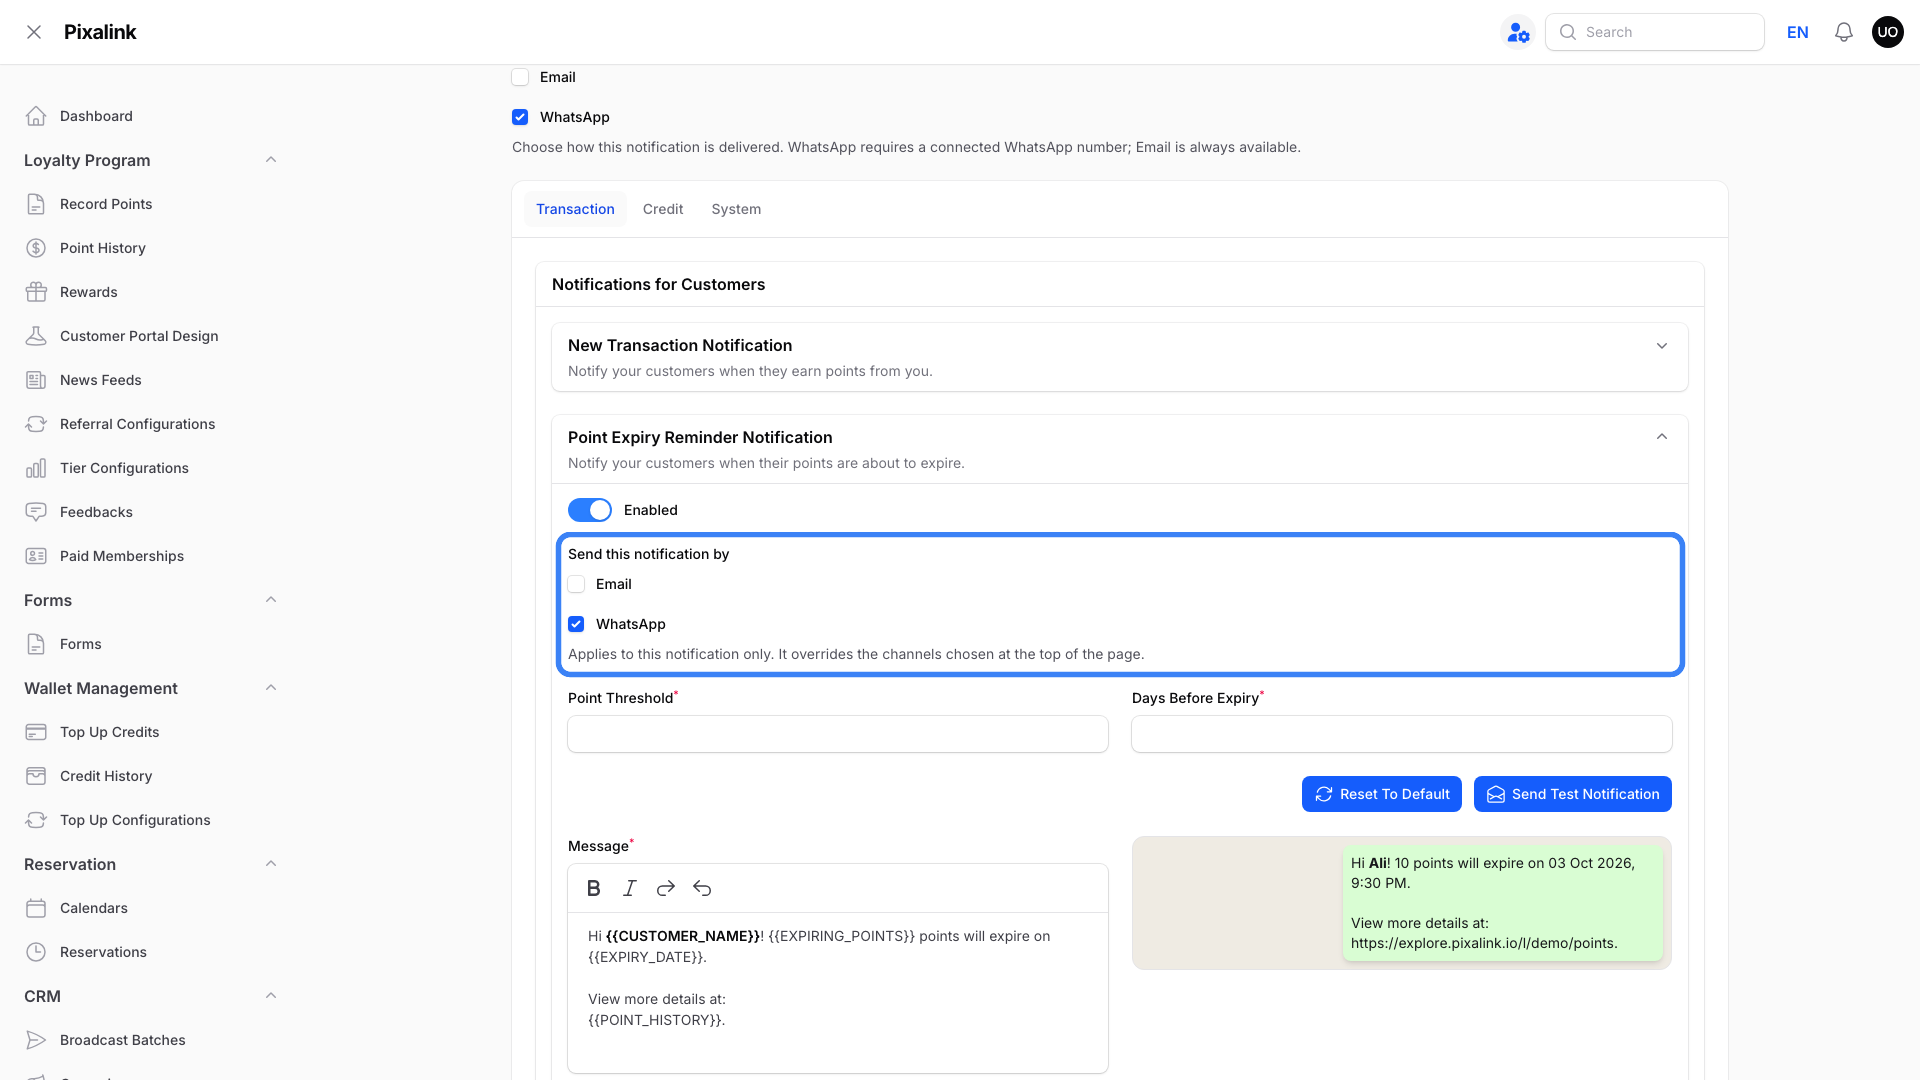This screenshot has width=1920, height=1080.
Task: Click the Top Up Credits card icon
Action: click(36, 732)
